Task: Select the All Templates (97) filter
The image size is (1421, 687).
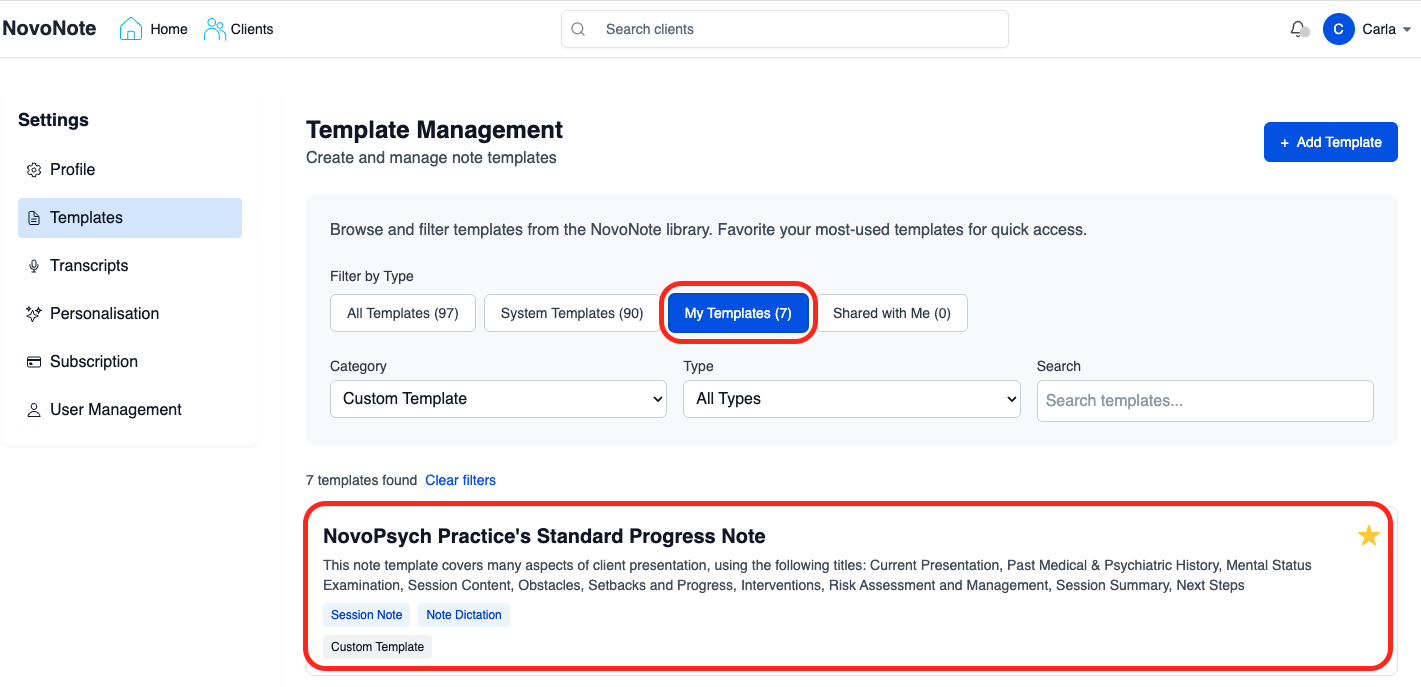Action: 402,313
